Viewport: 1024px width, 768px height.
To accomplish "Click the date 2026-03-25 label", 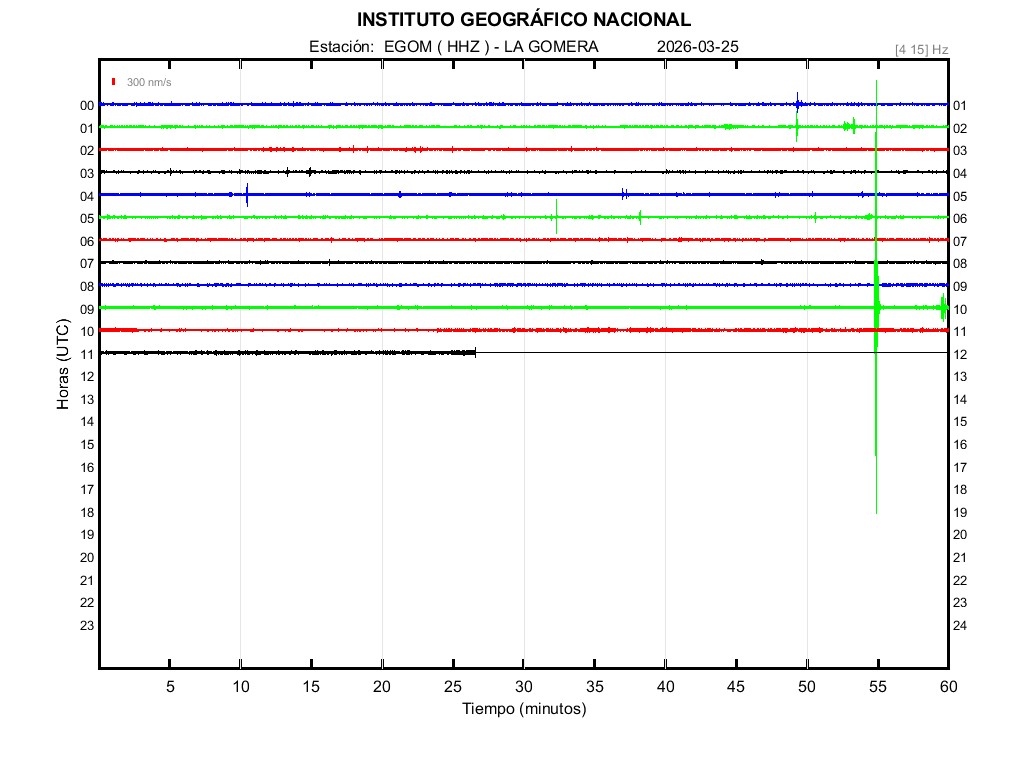I will 698,47.
